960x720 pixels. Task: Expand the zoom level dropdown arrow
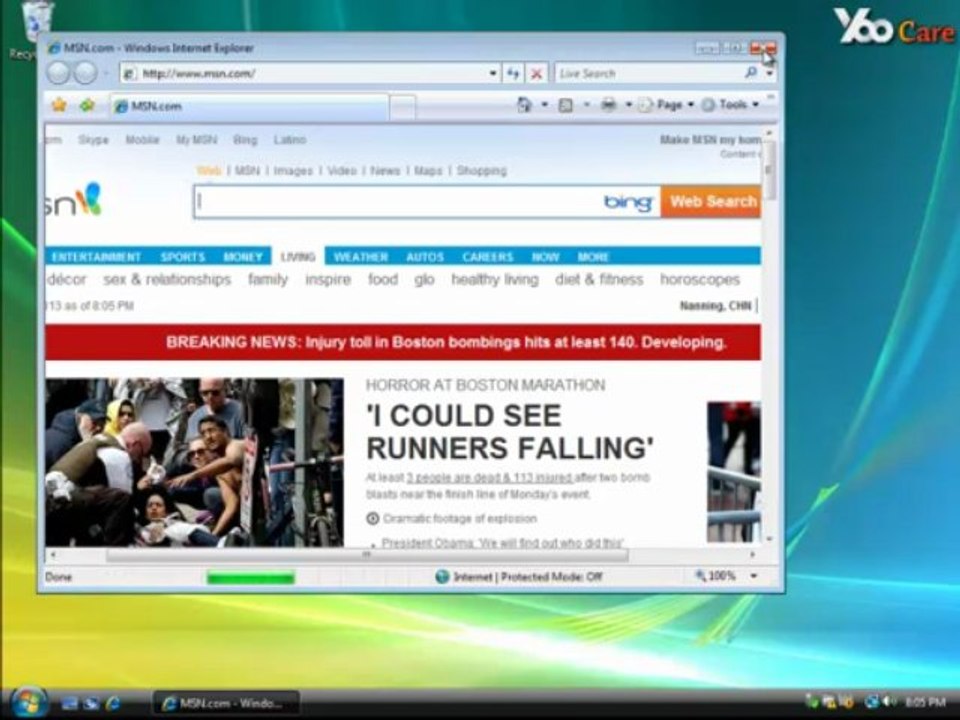click(x=754, y=576)
